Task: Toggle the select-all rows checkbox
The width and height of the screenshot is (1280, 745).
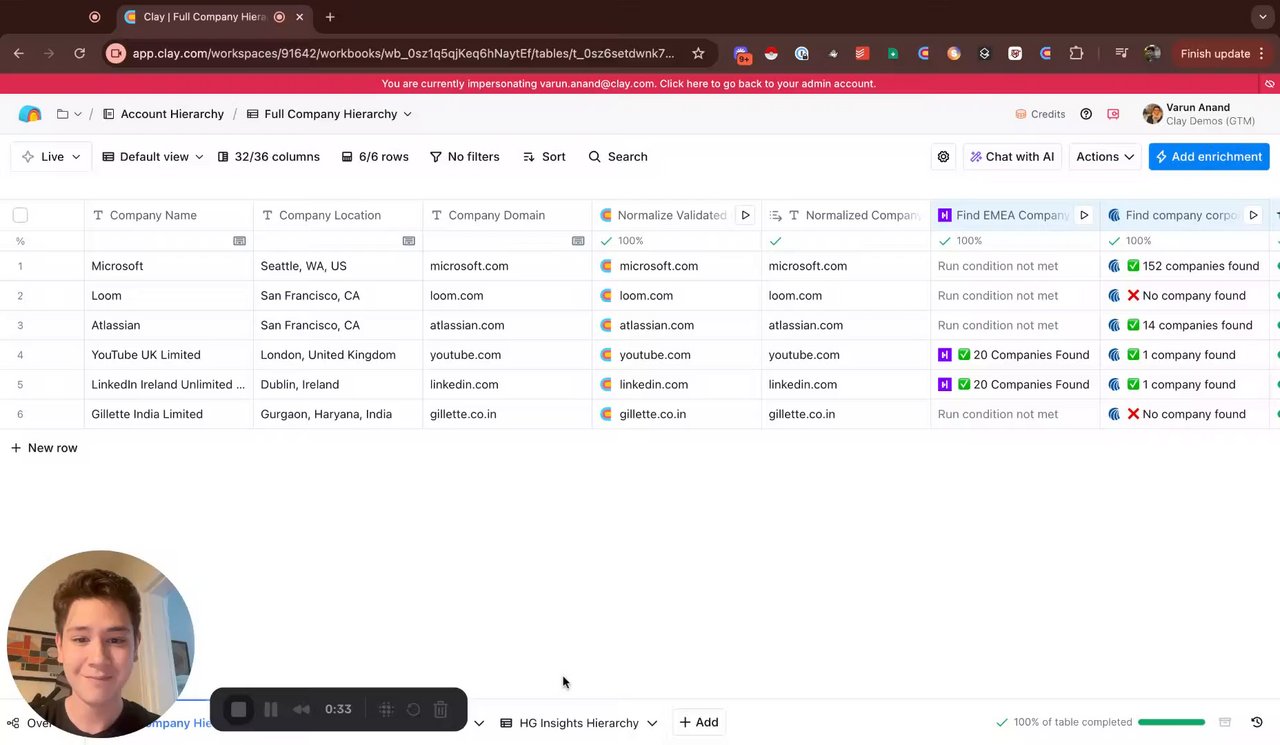Action: point(20,215)
